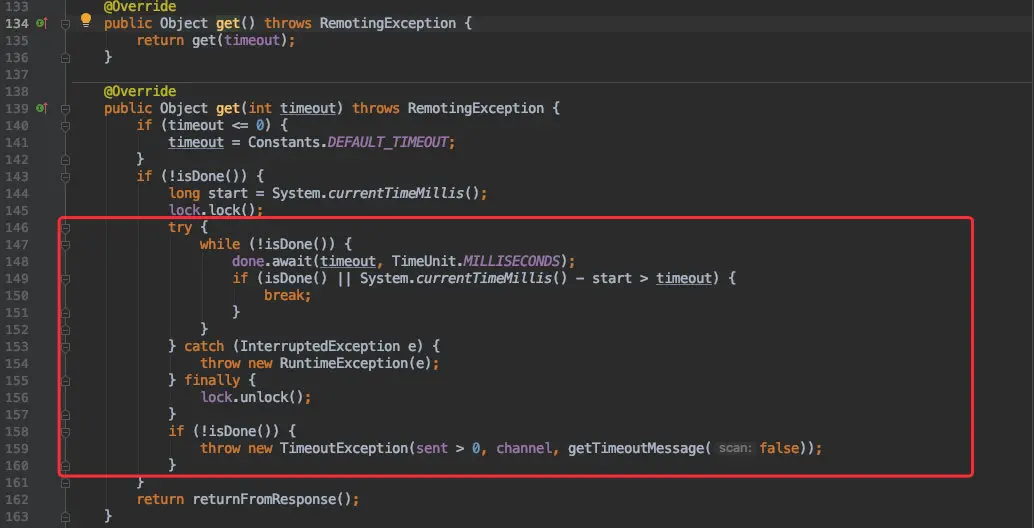Click RuntimeException on line 154
Viewport: 1034px width, 528px height.
tap(344, 363)
